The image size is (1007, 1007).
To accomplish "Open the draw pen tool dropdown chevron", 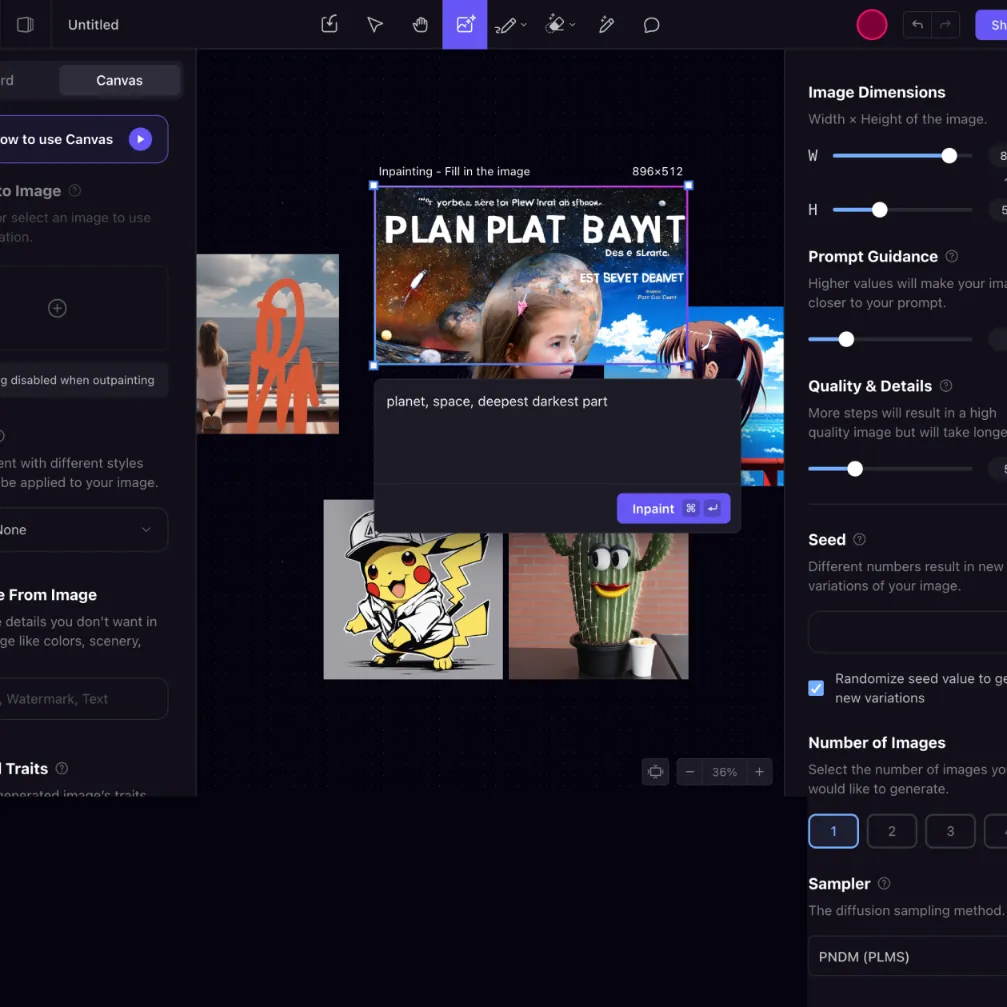I will (x=524, y=26).
